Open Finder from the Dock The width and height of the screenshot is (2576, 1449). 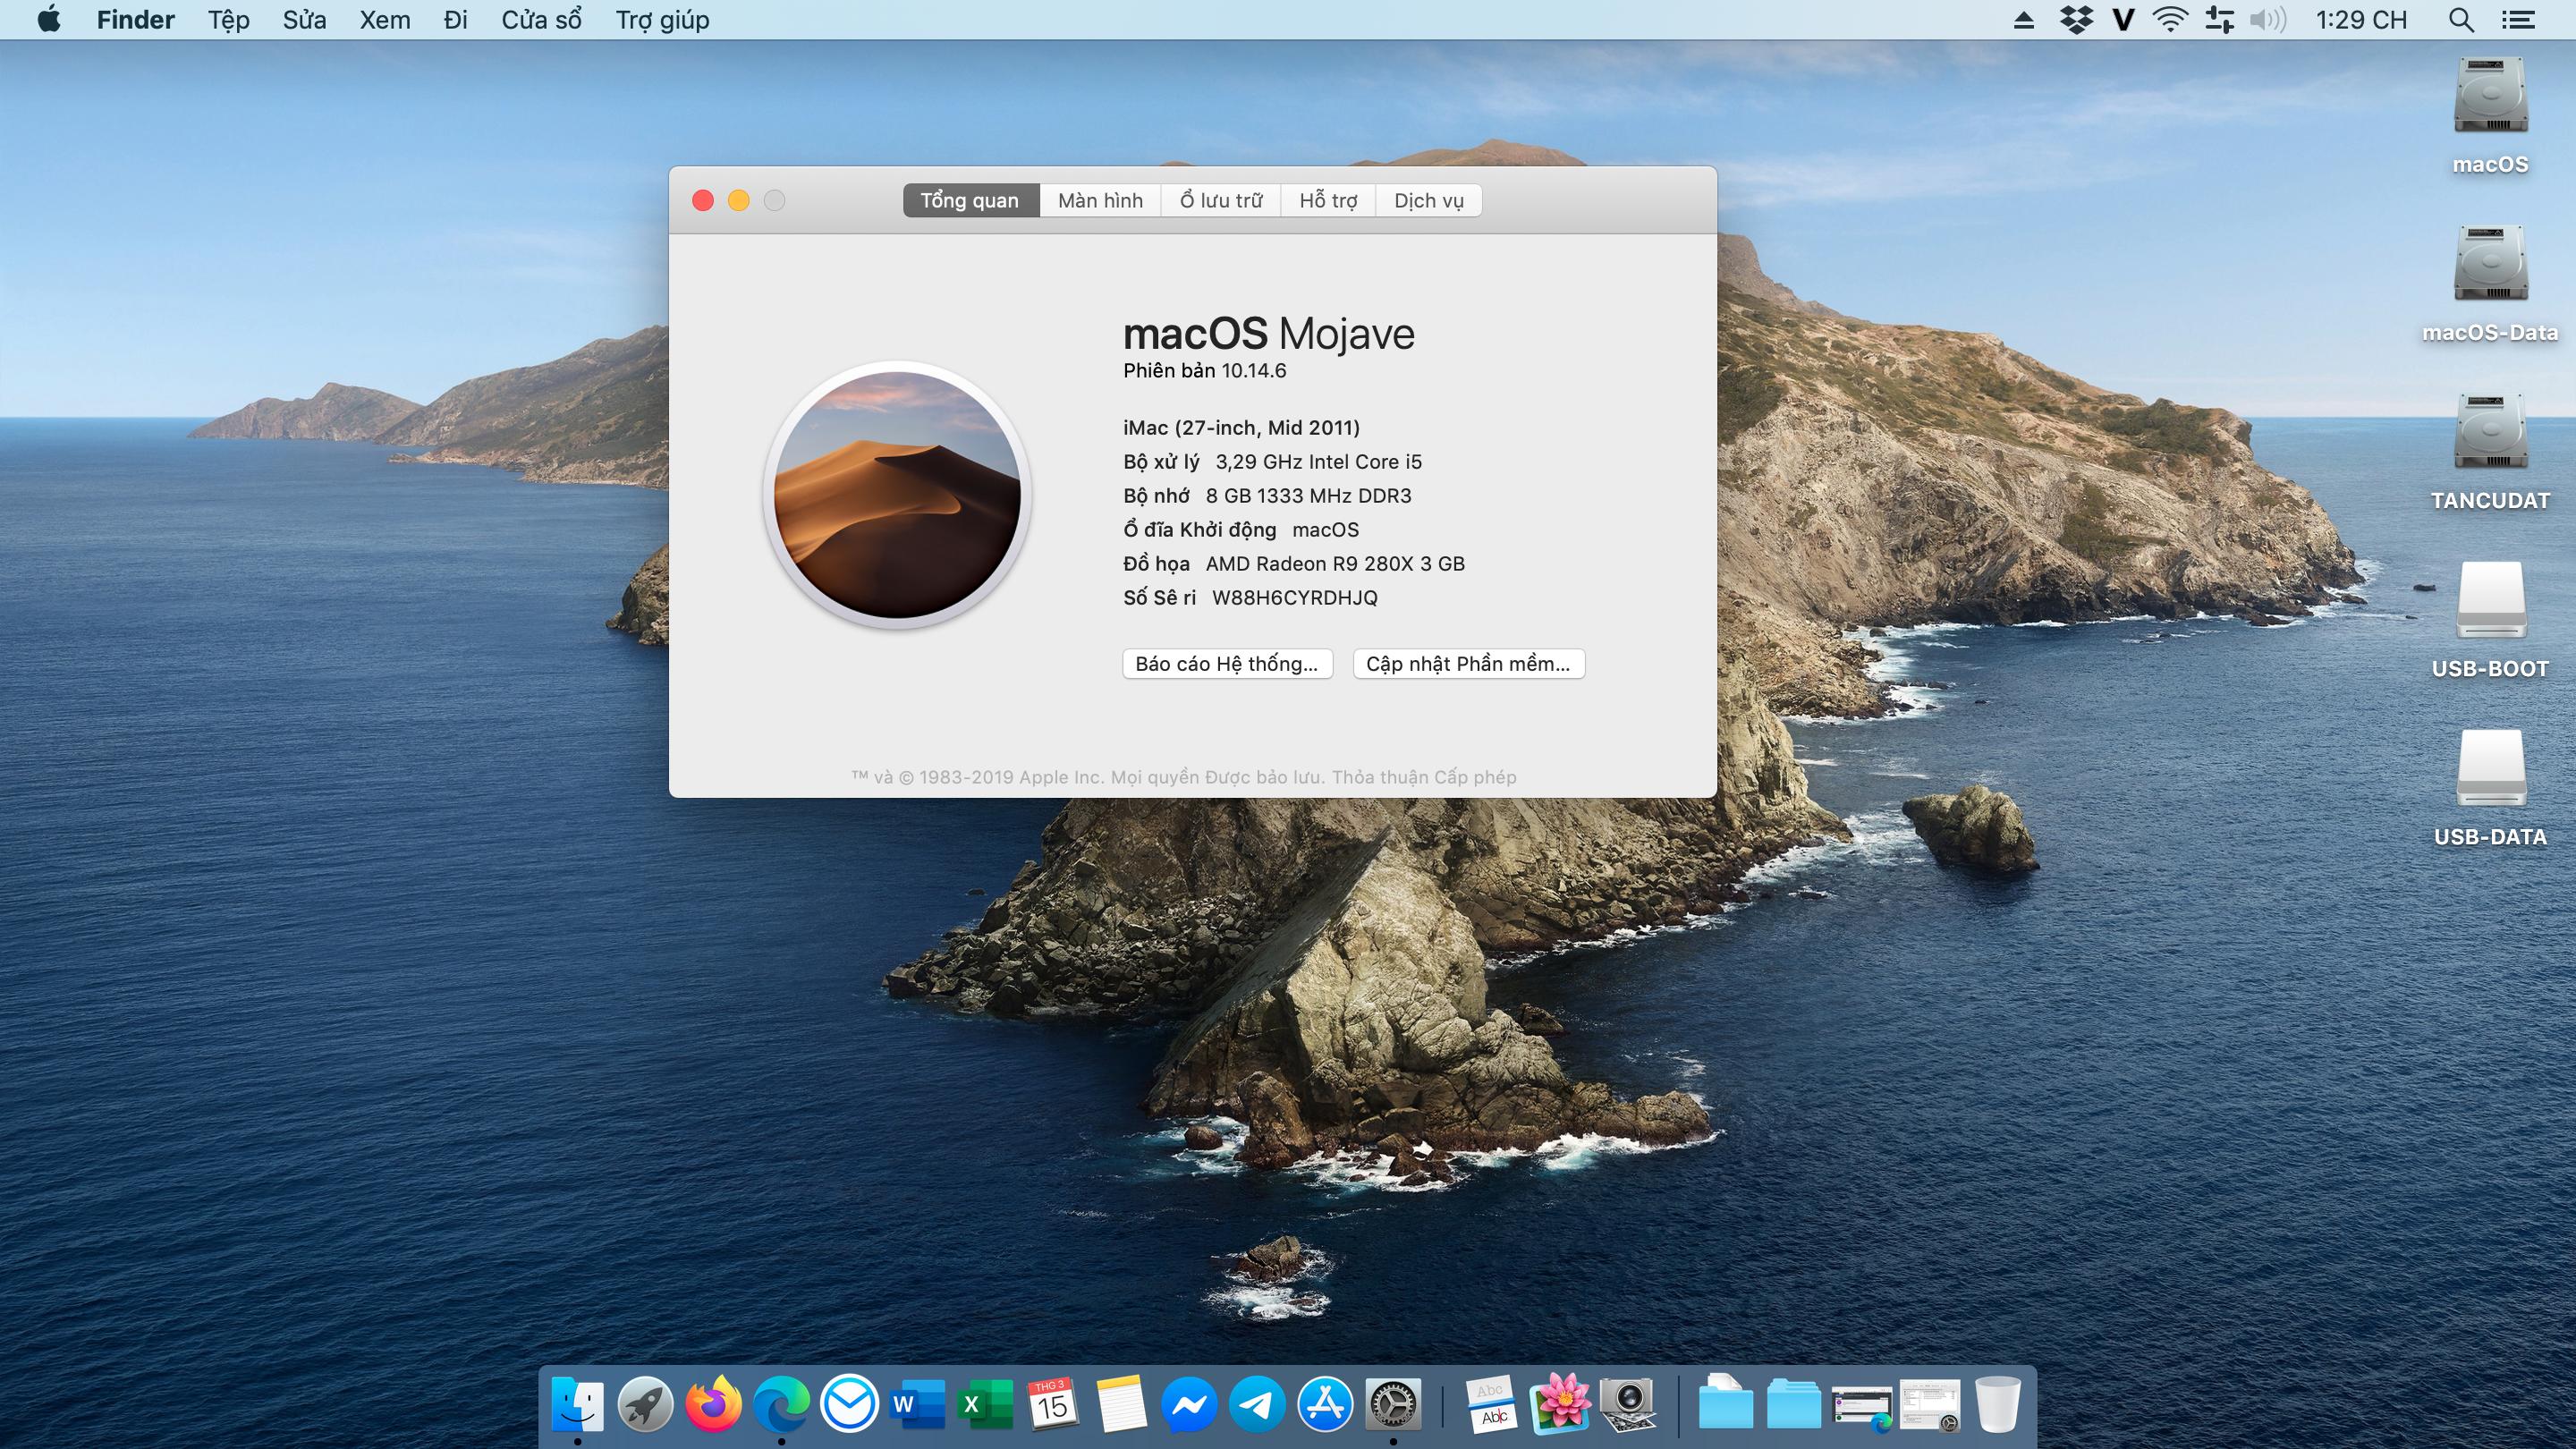577,1405
